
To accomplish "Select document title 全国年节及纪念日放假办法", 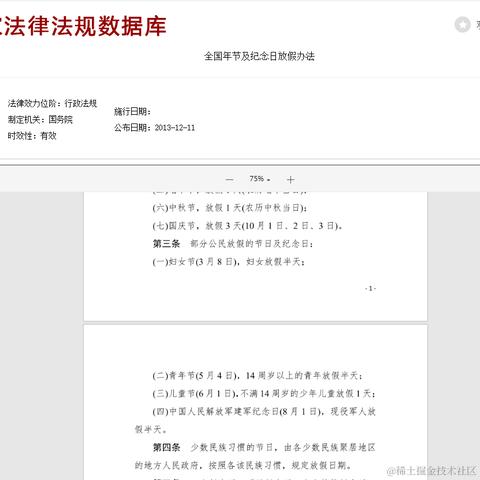I will tap(259, 56).
